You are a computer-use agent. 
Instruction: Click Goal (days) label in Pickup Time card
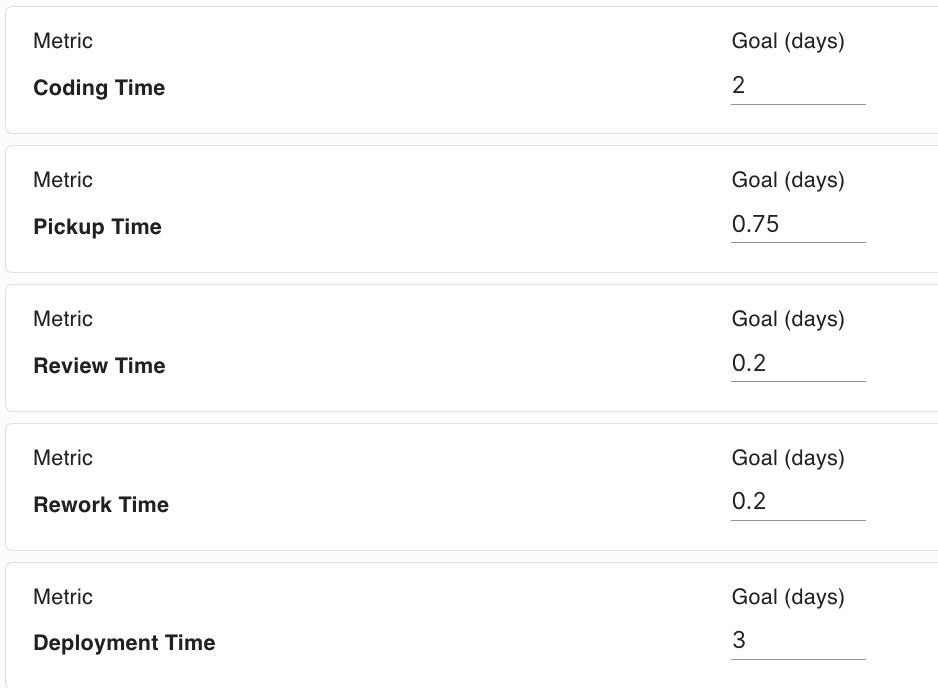click(788, 180)
